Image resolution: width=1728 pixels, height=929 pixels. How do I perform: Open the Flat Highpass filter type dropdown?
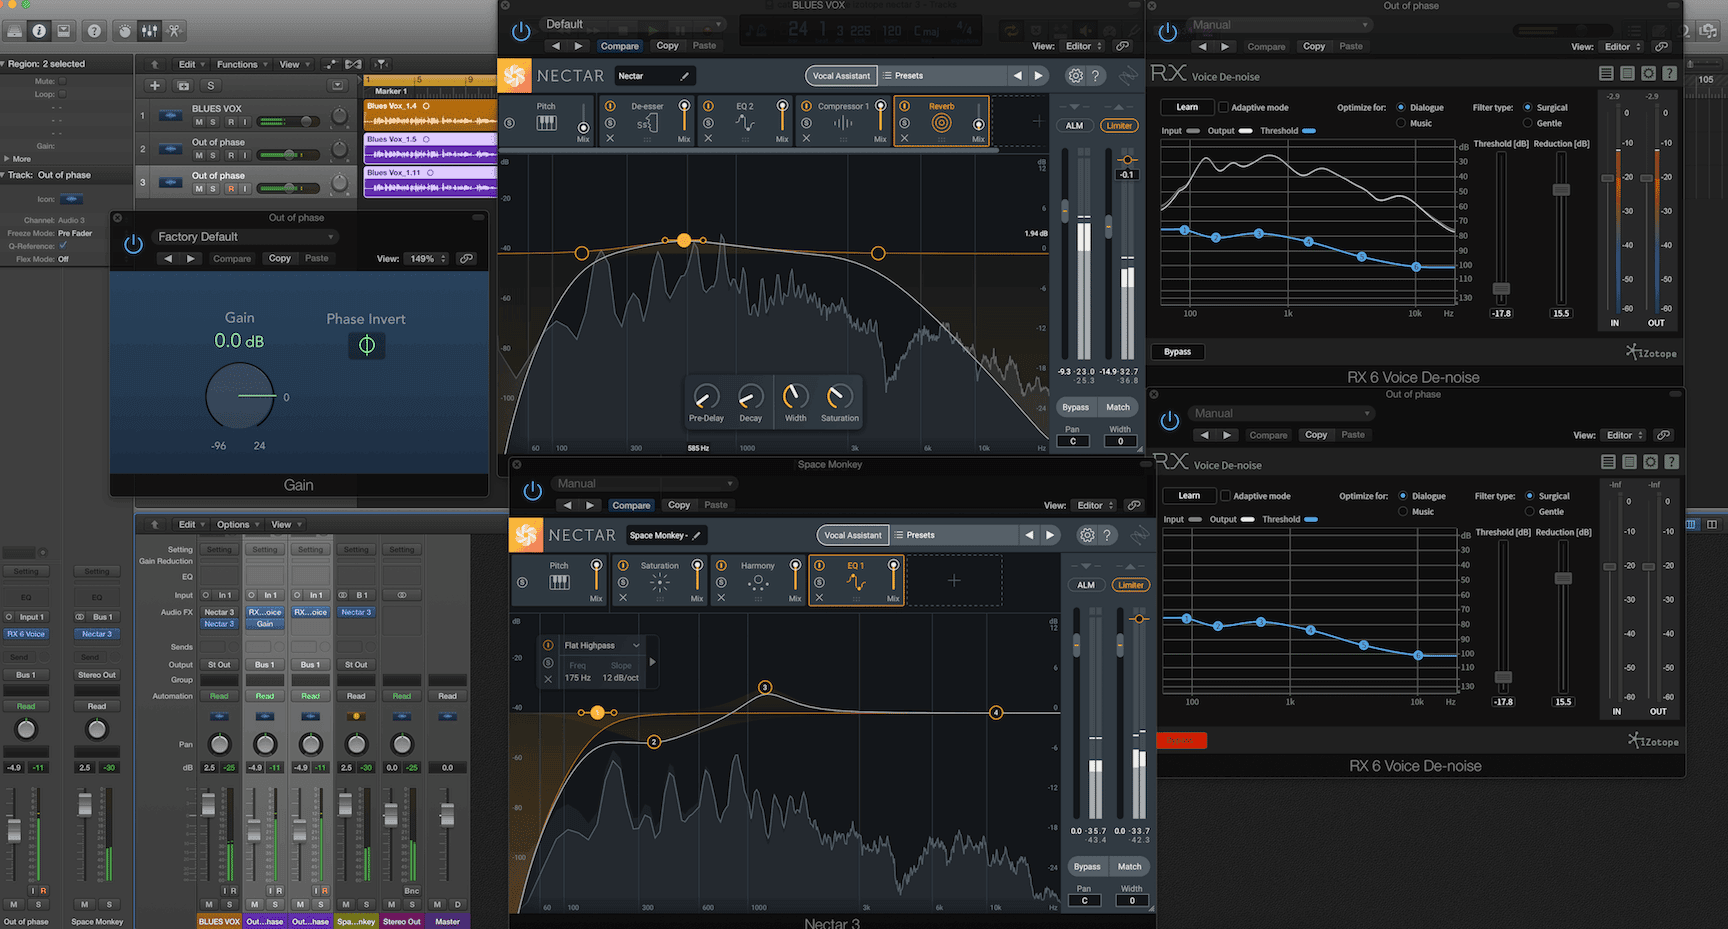coord(601,646)
